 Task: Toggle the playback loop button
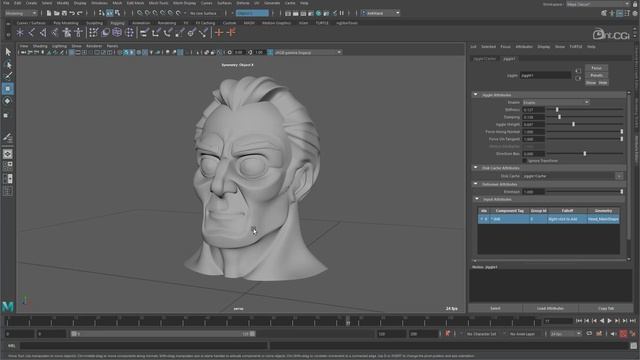589,334
